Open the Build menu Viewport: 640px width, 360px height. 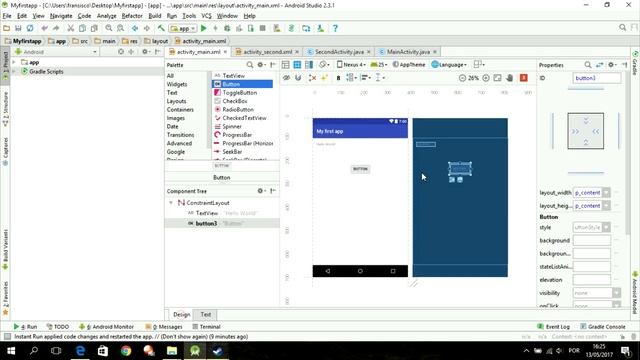tap(155, 16)
